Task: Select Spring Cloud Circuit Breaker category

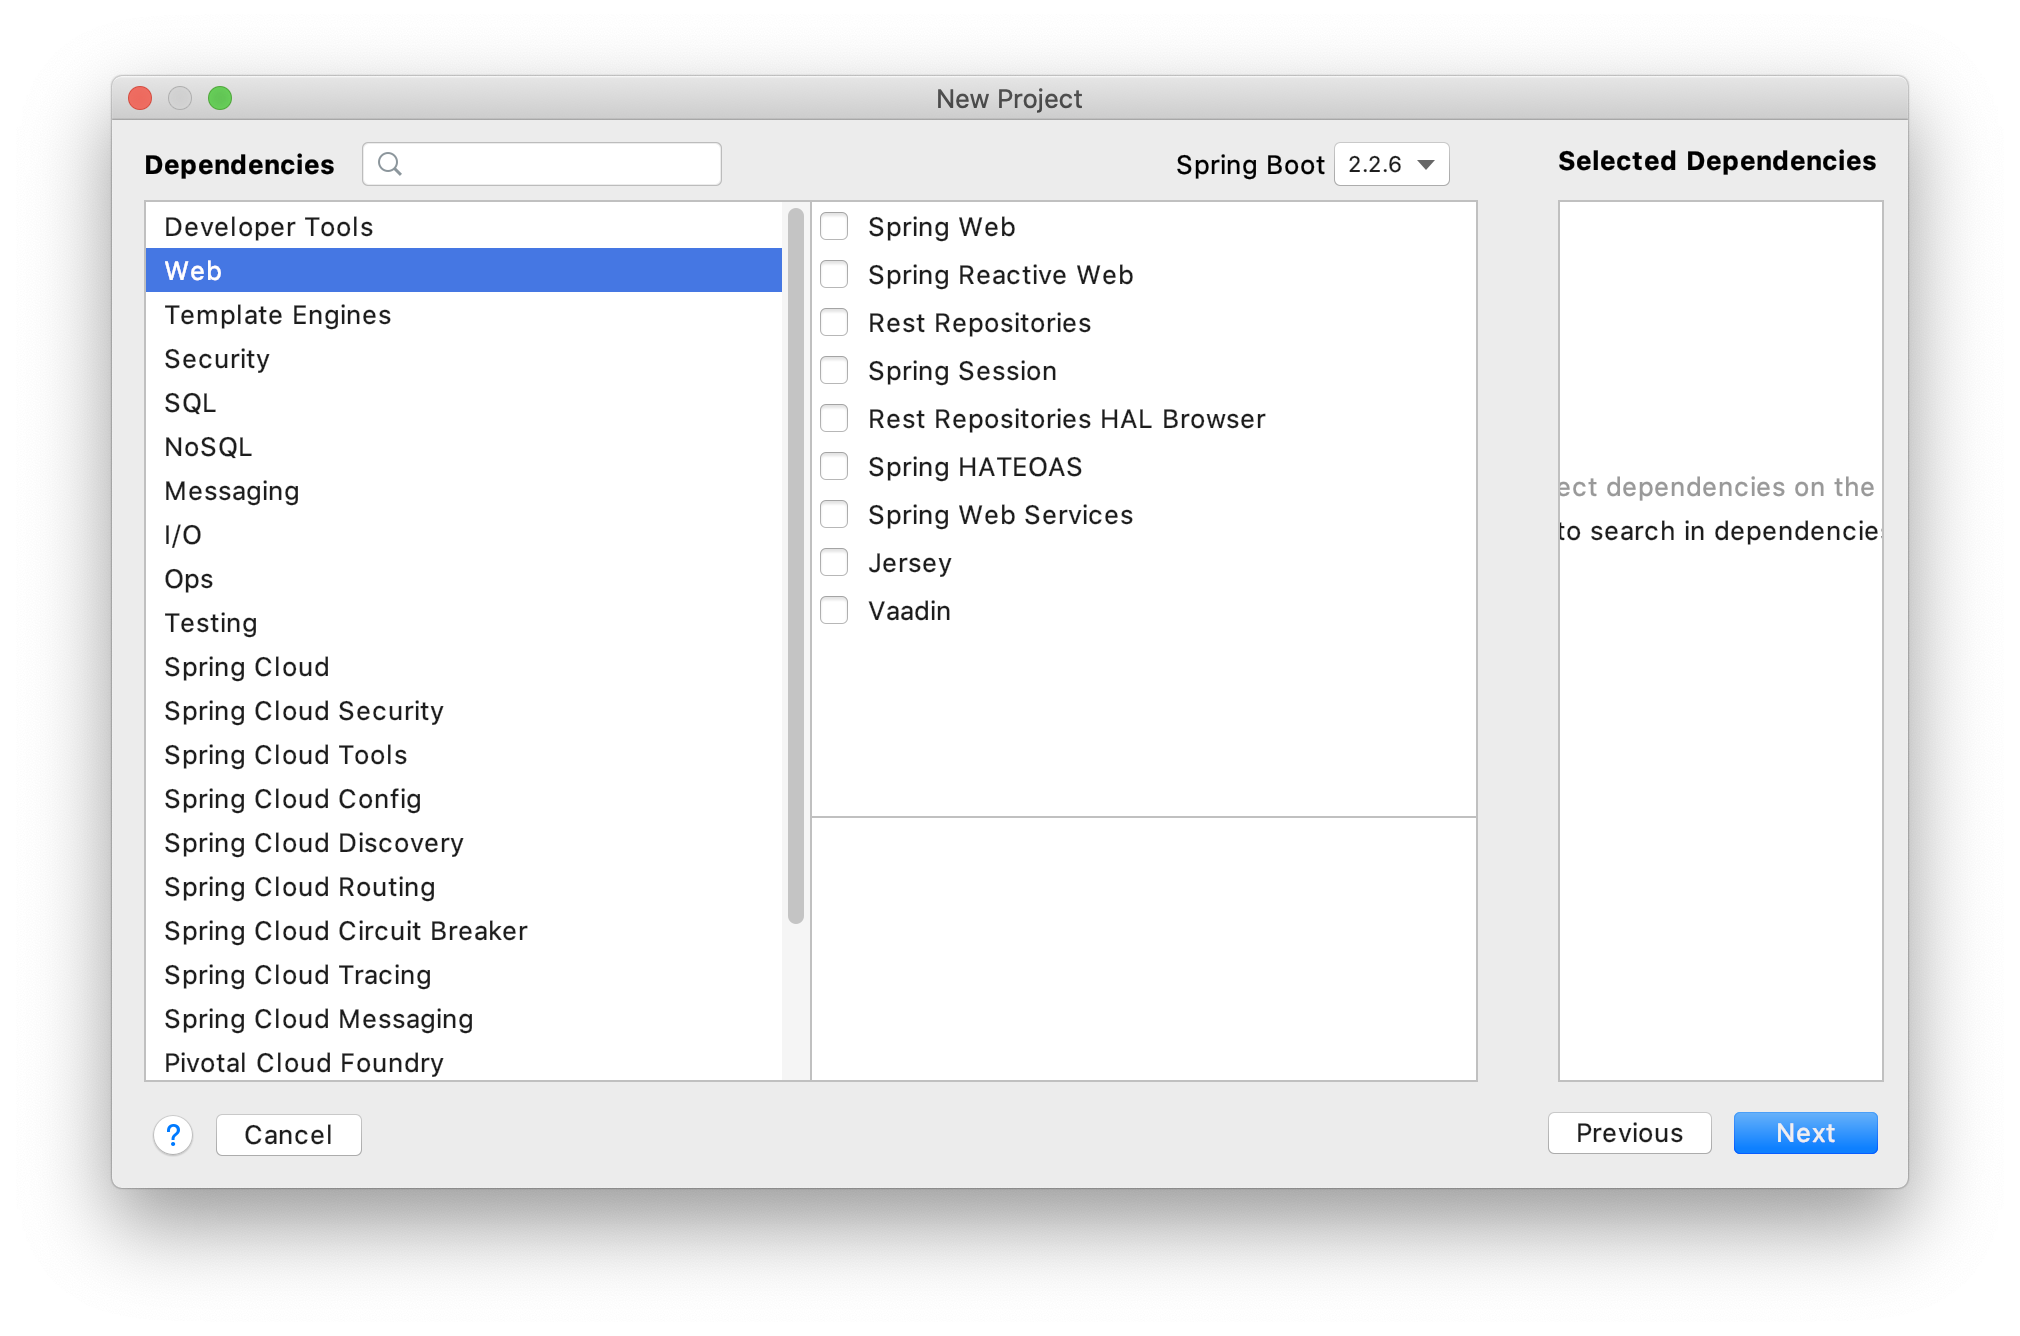Action: 464,931
